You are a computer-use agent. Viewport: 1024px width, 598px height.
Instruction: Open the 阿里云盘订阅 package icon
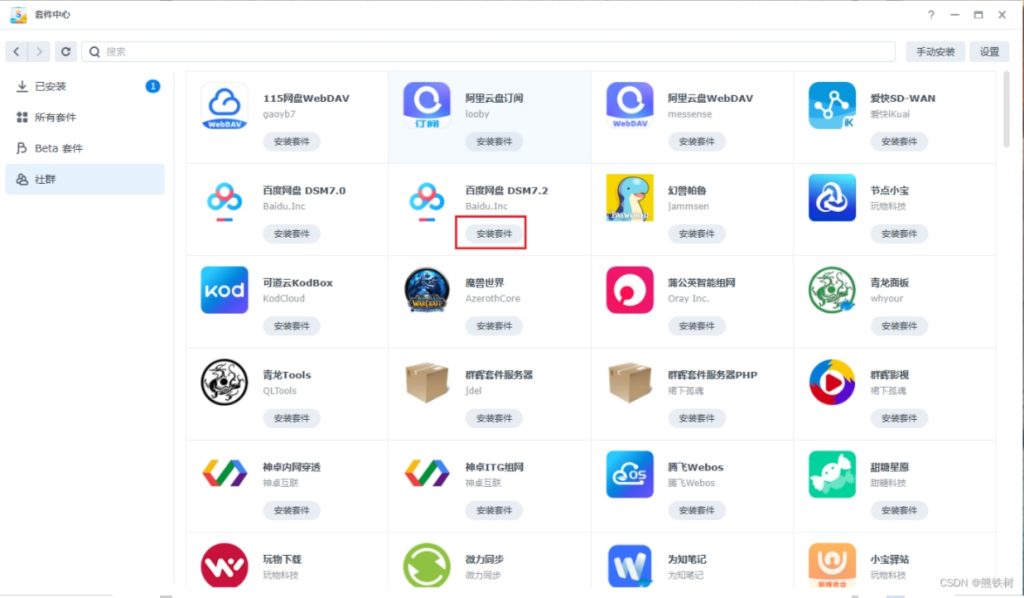pos(426,106)
